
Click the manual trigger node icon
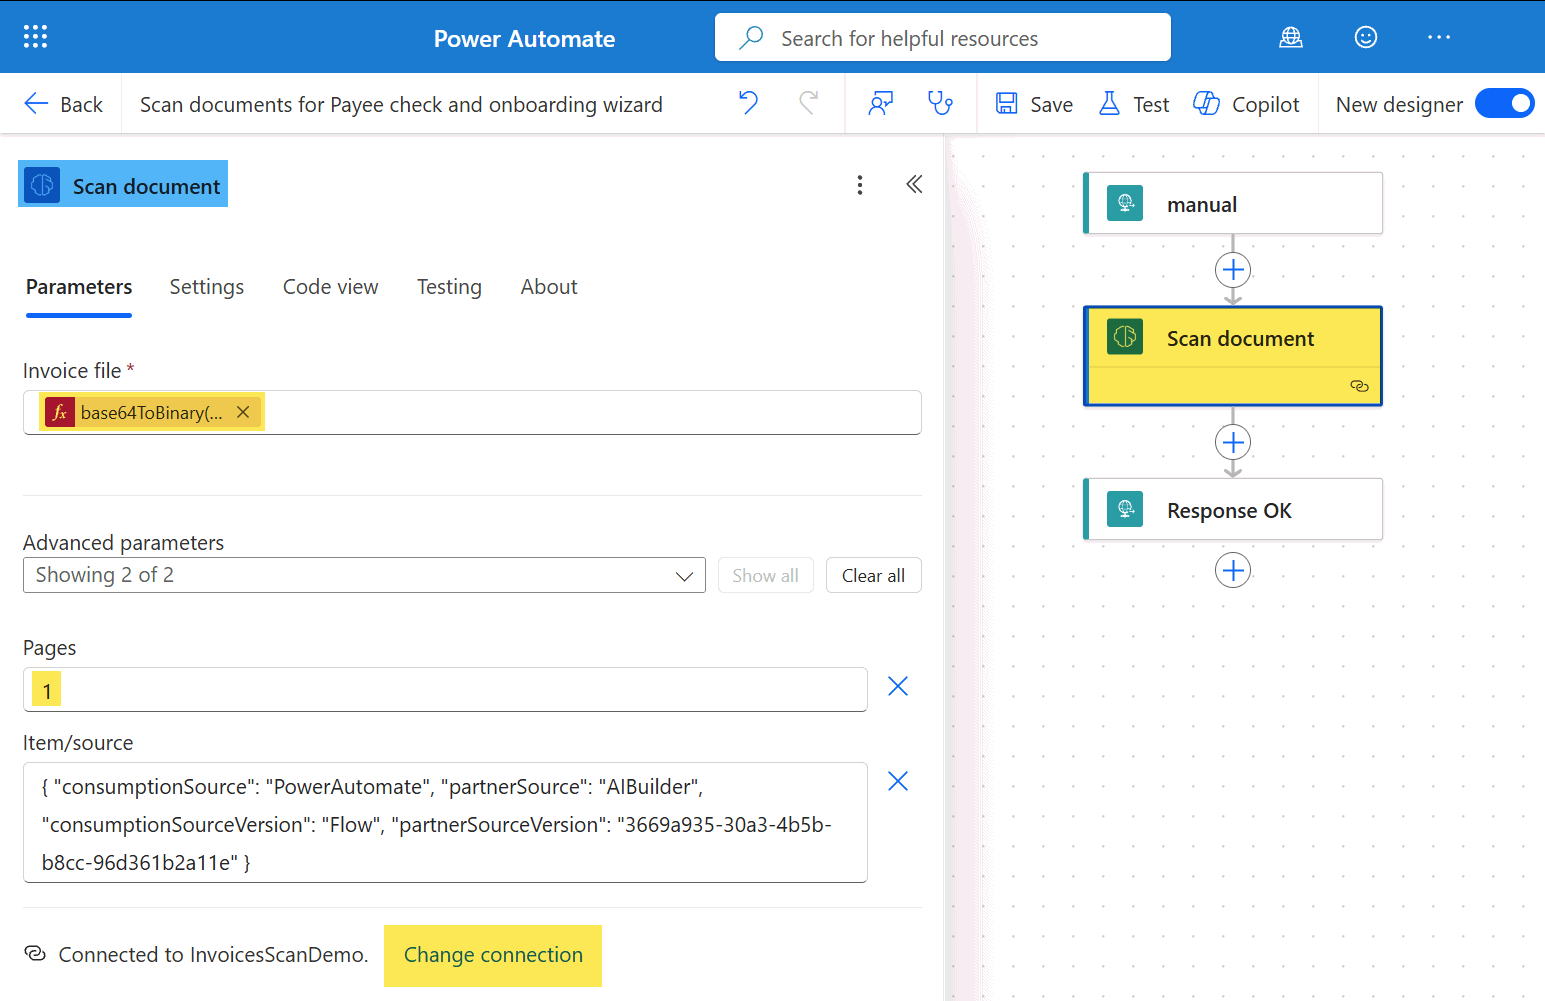(1125, 204)
